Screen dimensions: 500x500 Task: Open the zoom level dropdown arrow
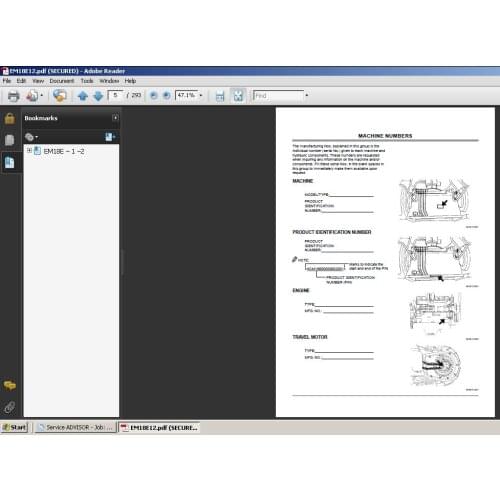(201, 95)
